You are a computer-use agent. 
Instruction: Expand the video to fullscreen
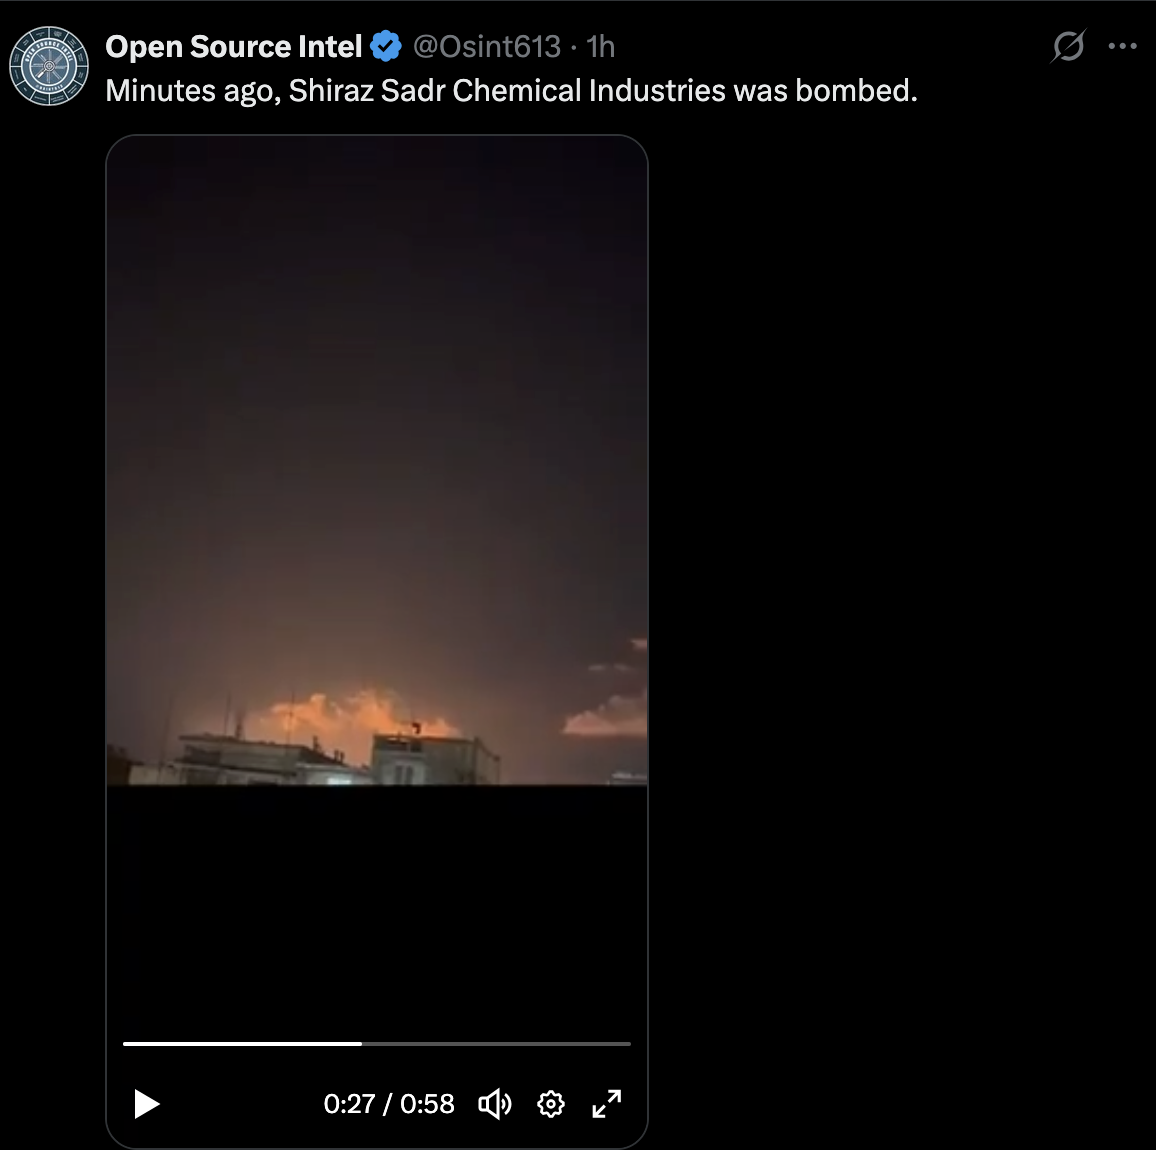pyautogui.click(x=607, y=1104)
